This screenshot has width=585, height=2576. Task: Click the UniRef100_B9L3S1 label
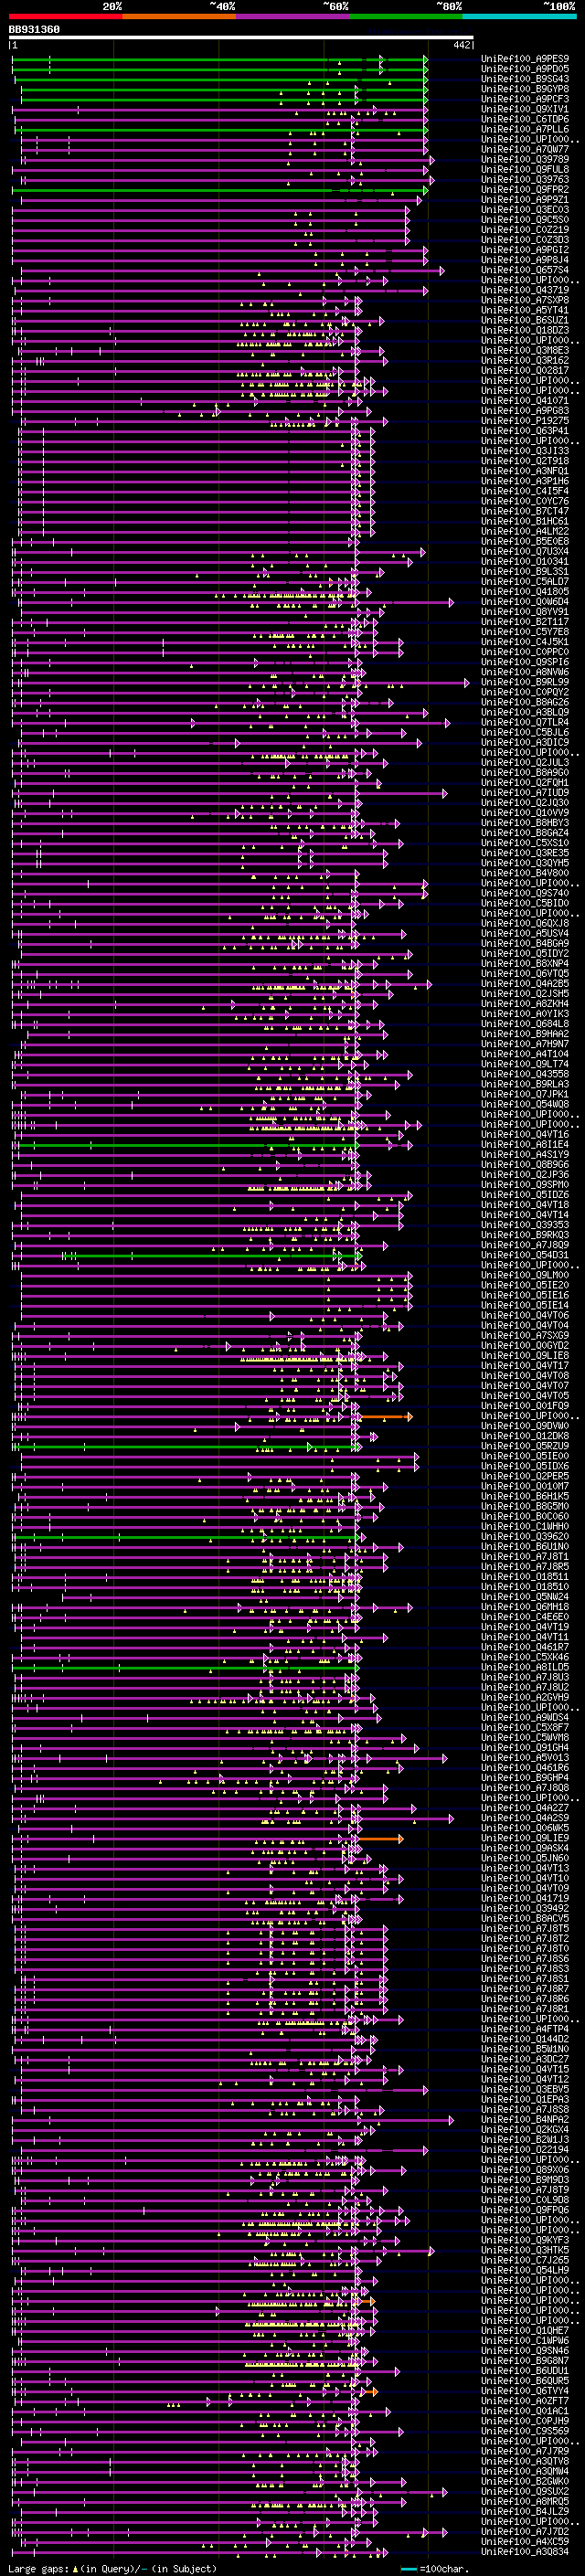525,572
